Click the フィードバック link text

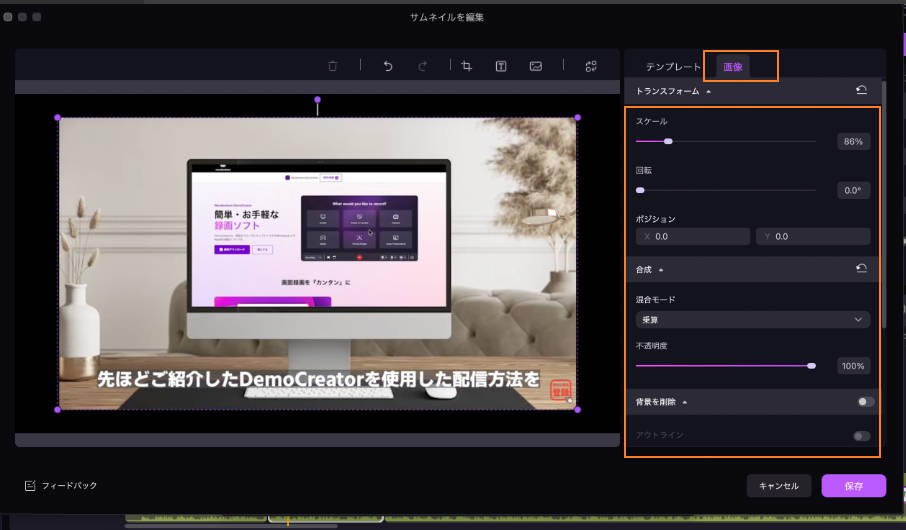[x=69, y=485]
